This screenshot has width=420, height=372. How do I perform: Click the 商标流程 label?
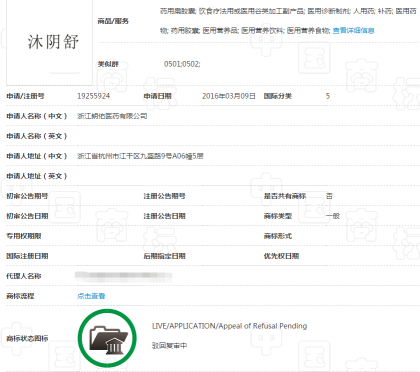pyautogui.click(x=20, y=296)
